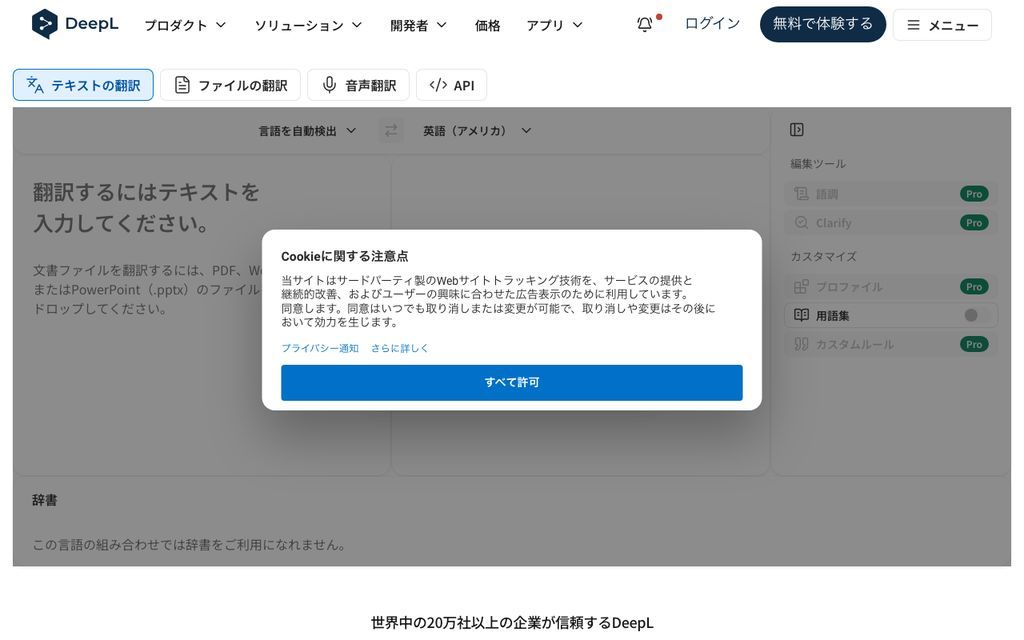Open the notifications bell icon
The width and height of the screenshot is (1024, 640).
click(x=645, y=24)
